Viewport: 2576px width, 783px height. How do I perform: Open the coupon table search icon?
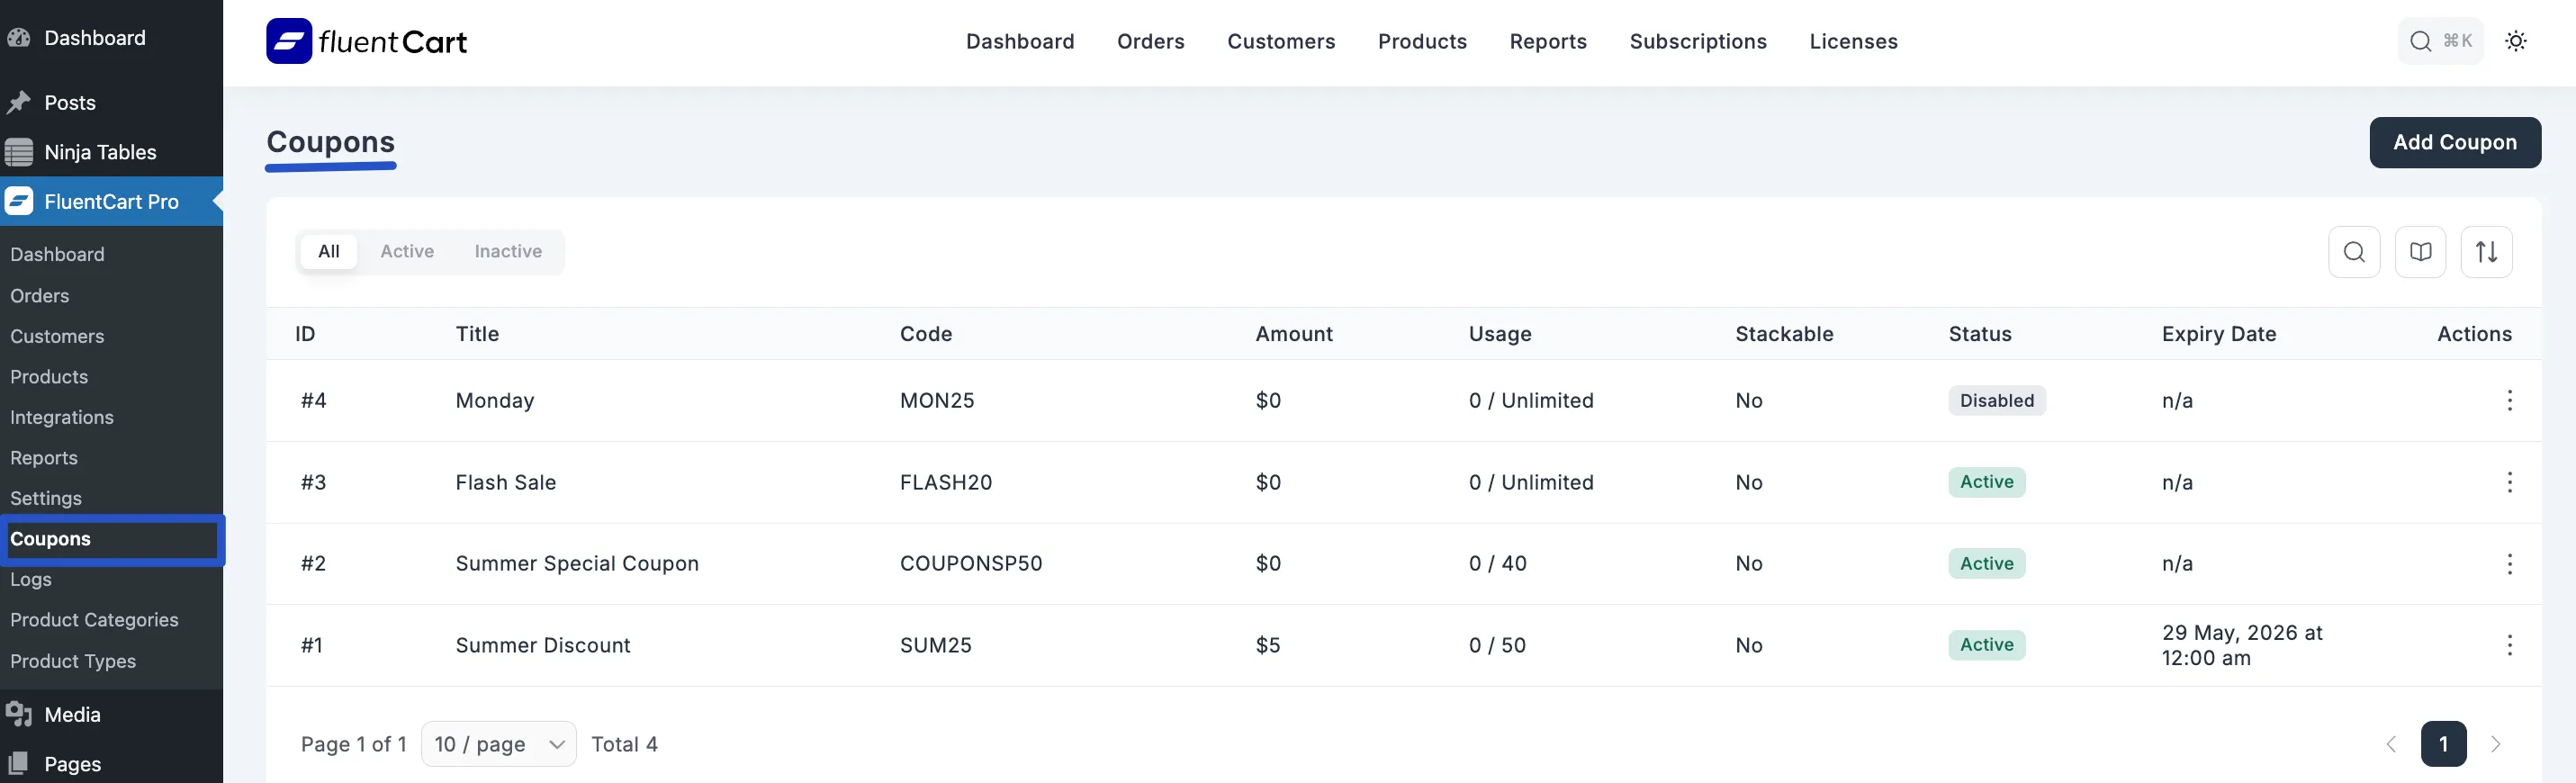2353,252
